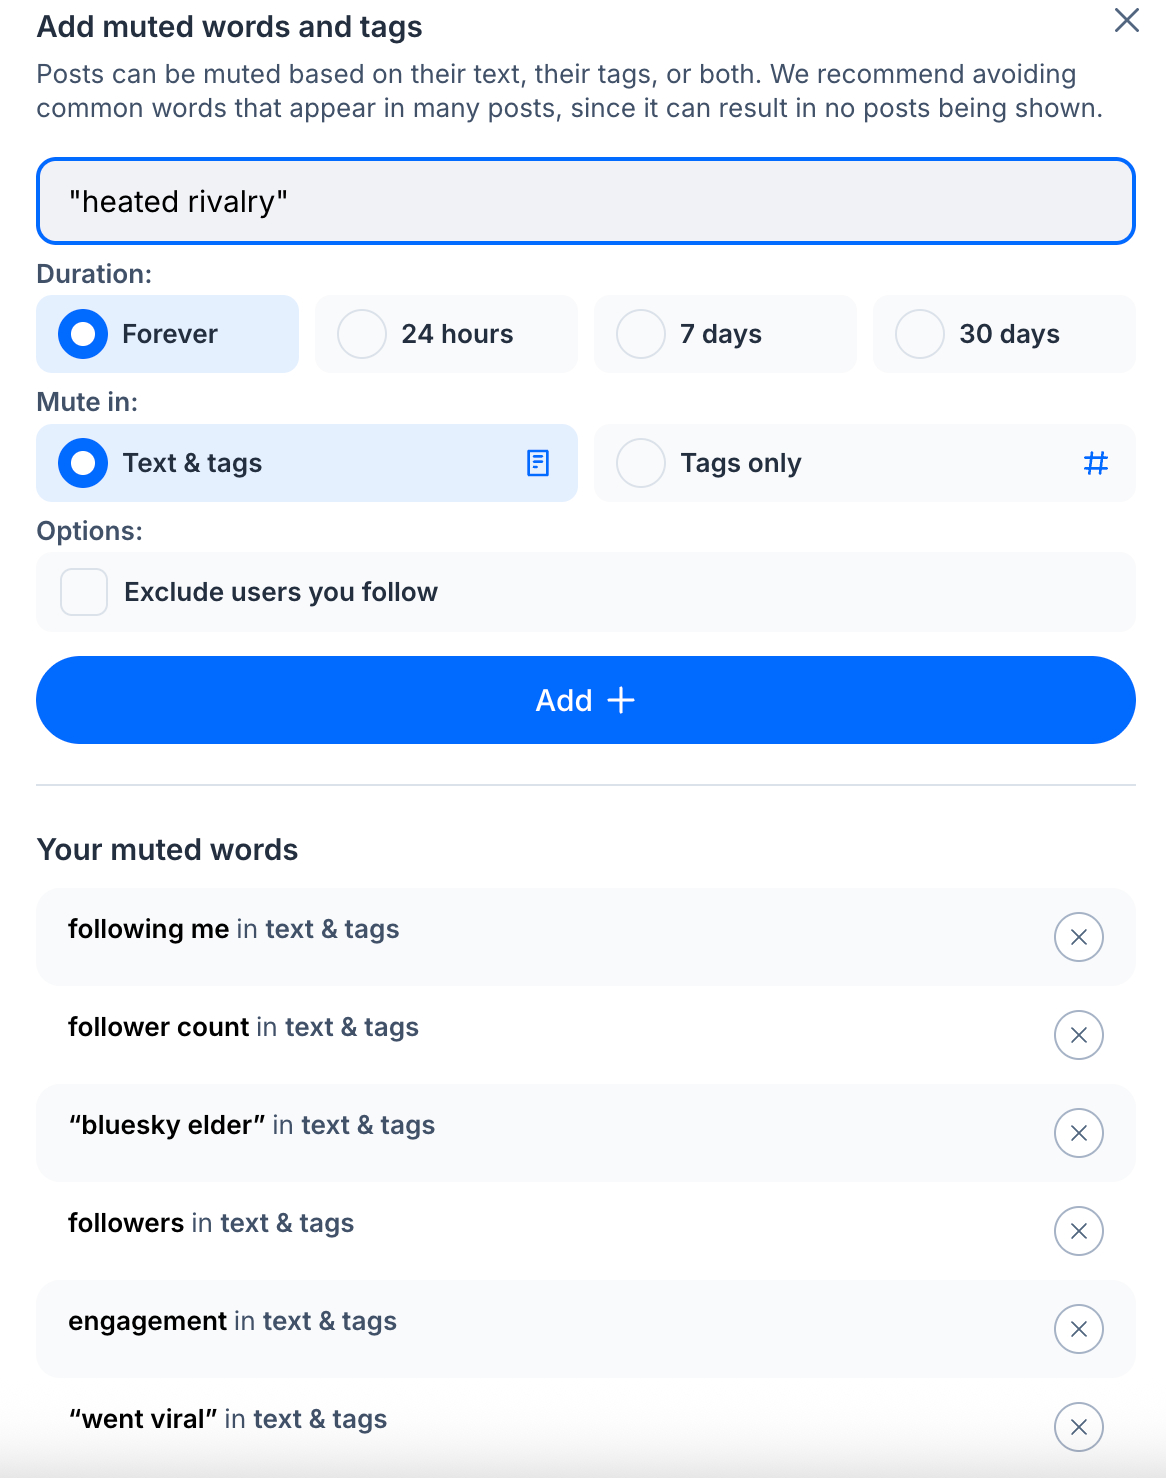Click the plus icon on Add button
The height and width of the screenshot is (1478, 1166).
pos(621,700)
